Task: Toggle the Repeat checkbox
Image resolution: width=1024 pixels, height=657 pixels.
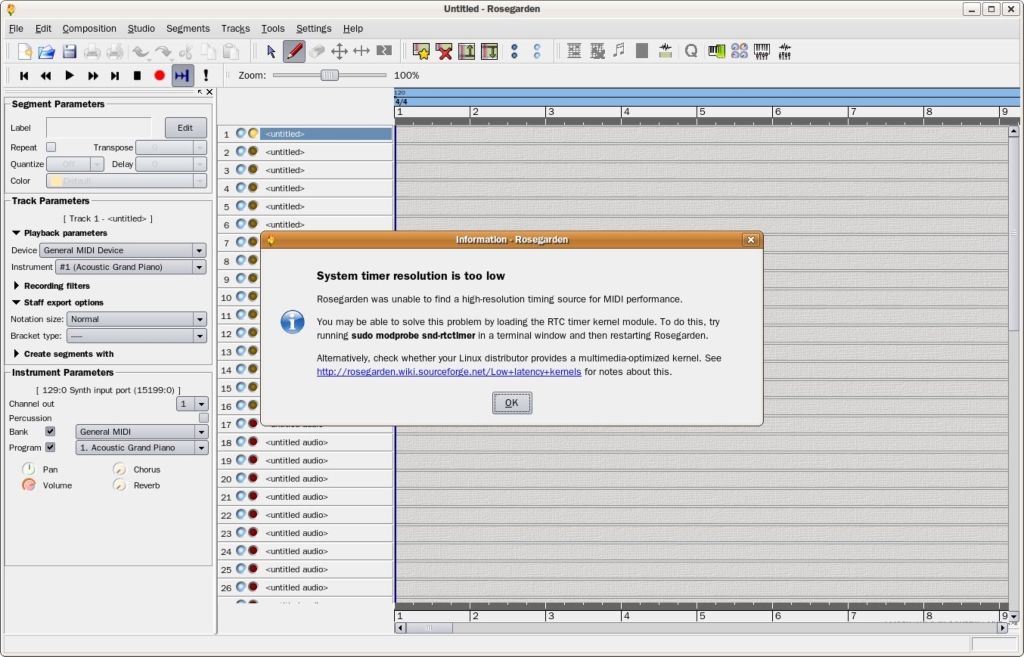Action: pos(51,147)
